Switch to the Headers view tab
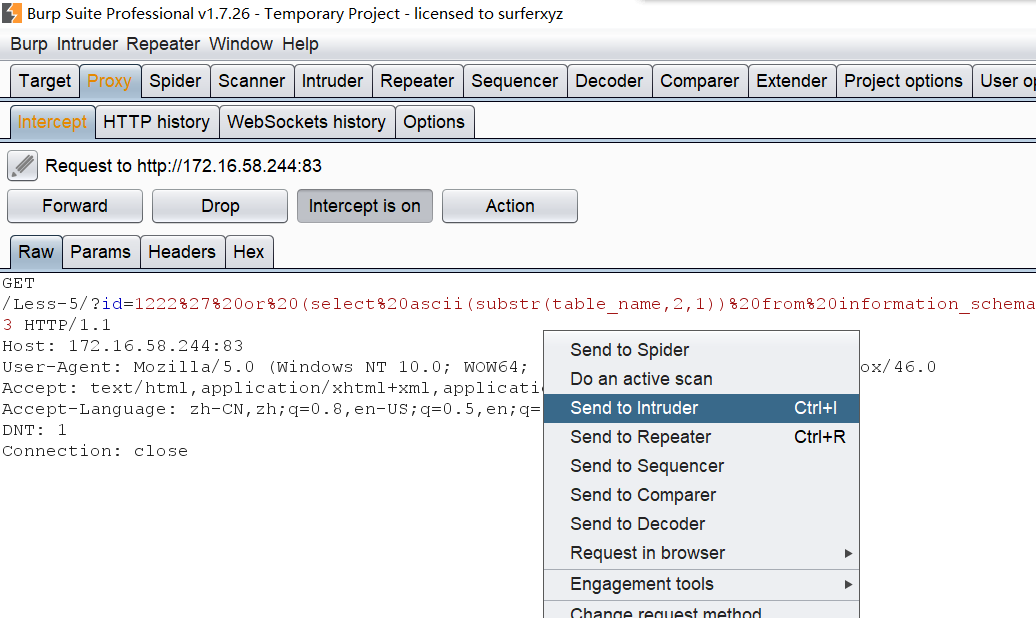 pyautogui.click(x=182, y=252)
